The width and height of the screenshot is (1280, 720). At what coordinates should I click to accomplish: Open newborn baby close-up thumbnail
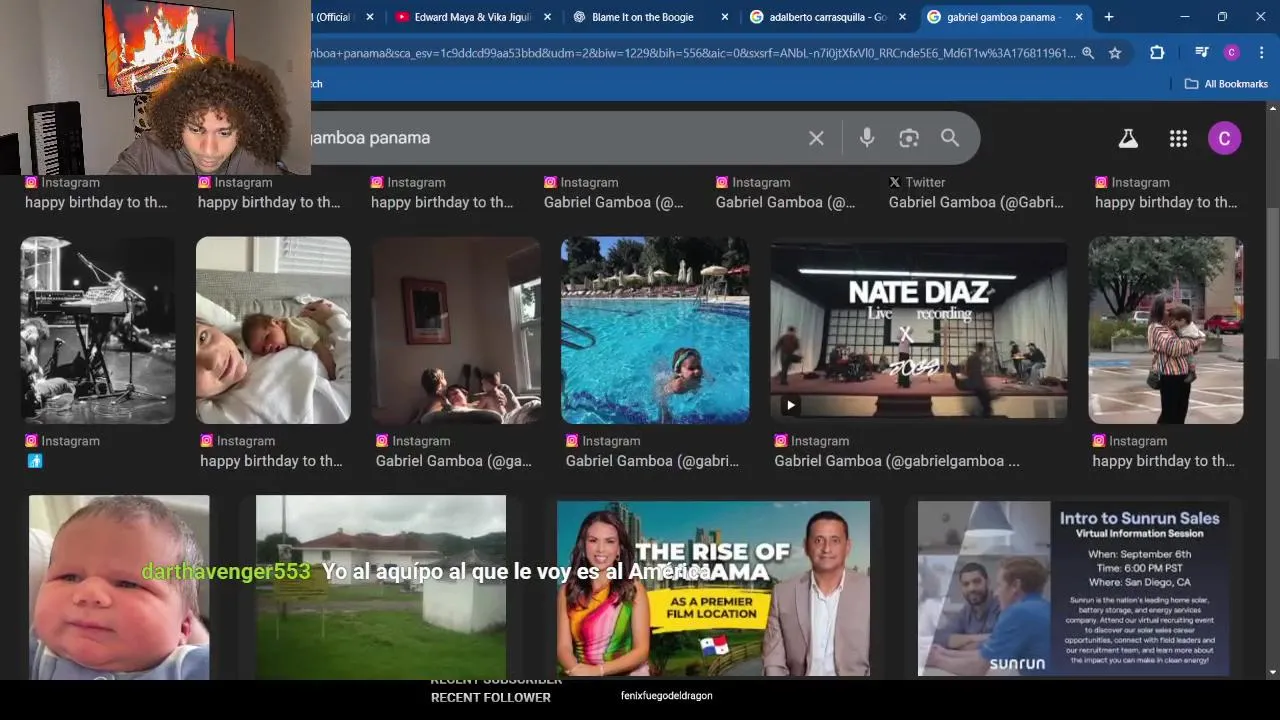(x=119, y=587)
